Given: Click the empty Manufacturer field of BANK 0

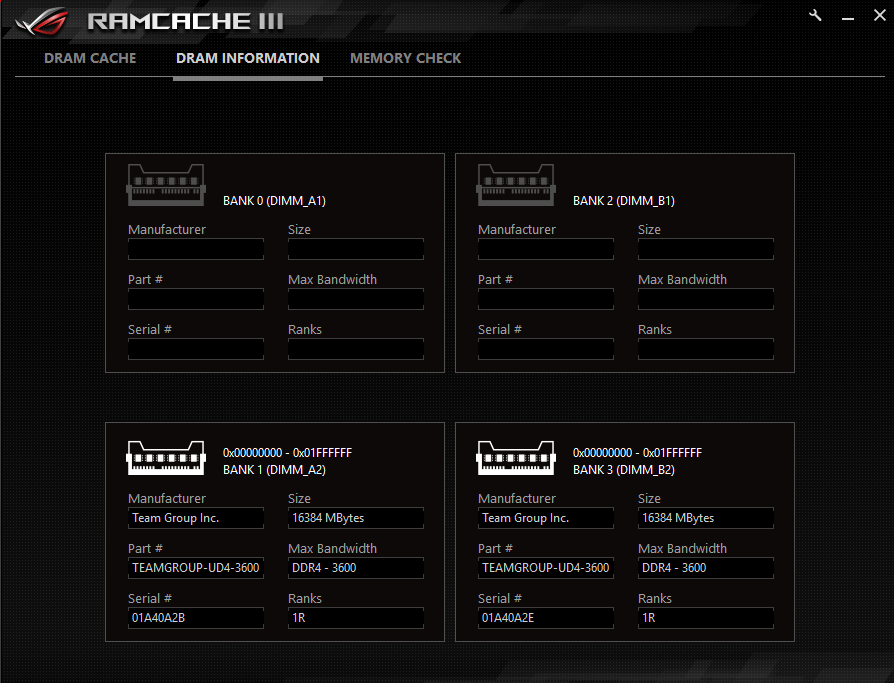Looking at the screenshot, I should 196,249.
